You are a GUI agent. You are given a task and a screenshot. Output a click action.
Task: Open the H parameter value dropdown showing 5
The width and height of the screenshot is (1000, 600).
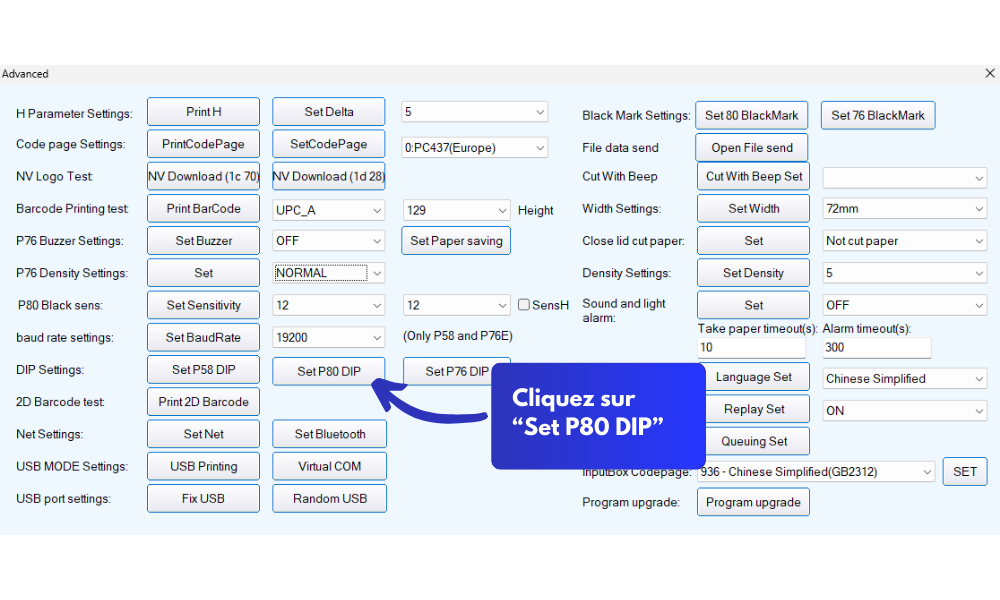(474, 112)
